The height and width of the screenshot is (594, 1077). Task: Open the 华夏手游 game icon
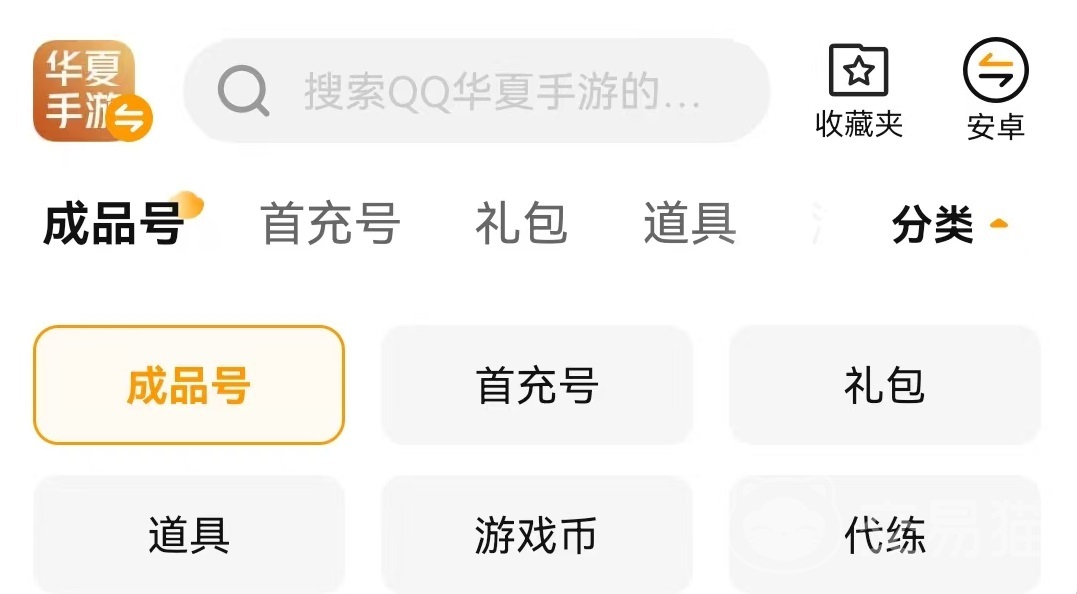[84, 90]
